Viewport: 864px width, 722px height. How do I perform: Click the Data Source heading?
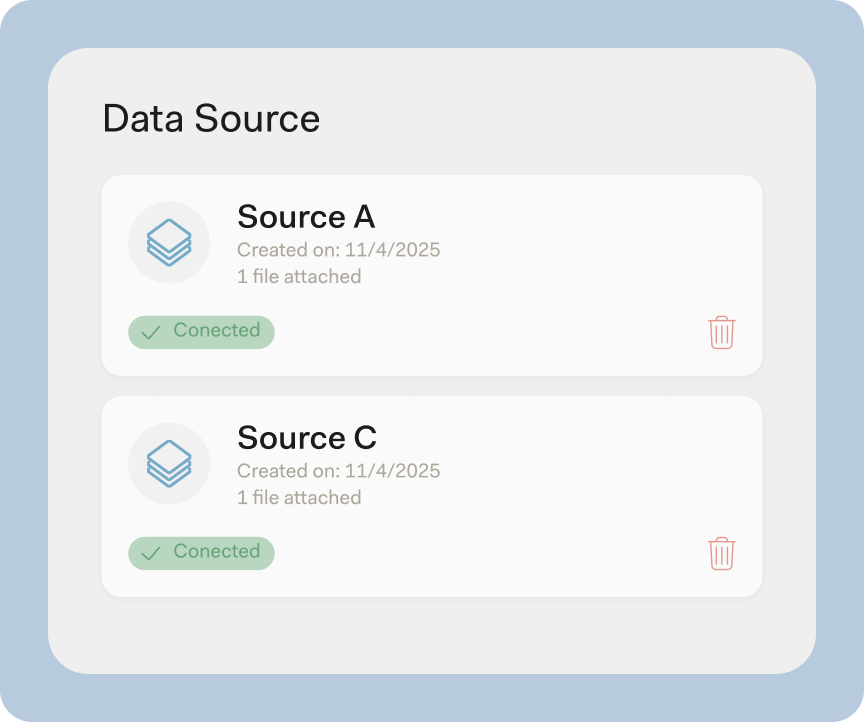point(212,118)
